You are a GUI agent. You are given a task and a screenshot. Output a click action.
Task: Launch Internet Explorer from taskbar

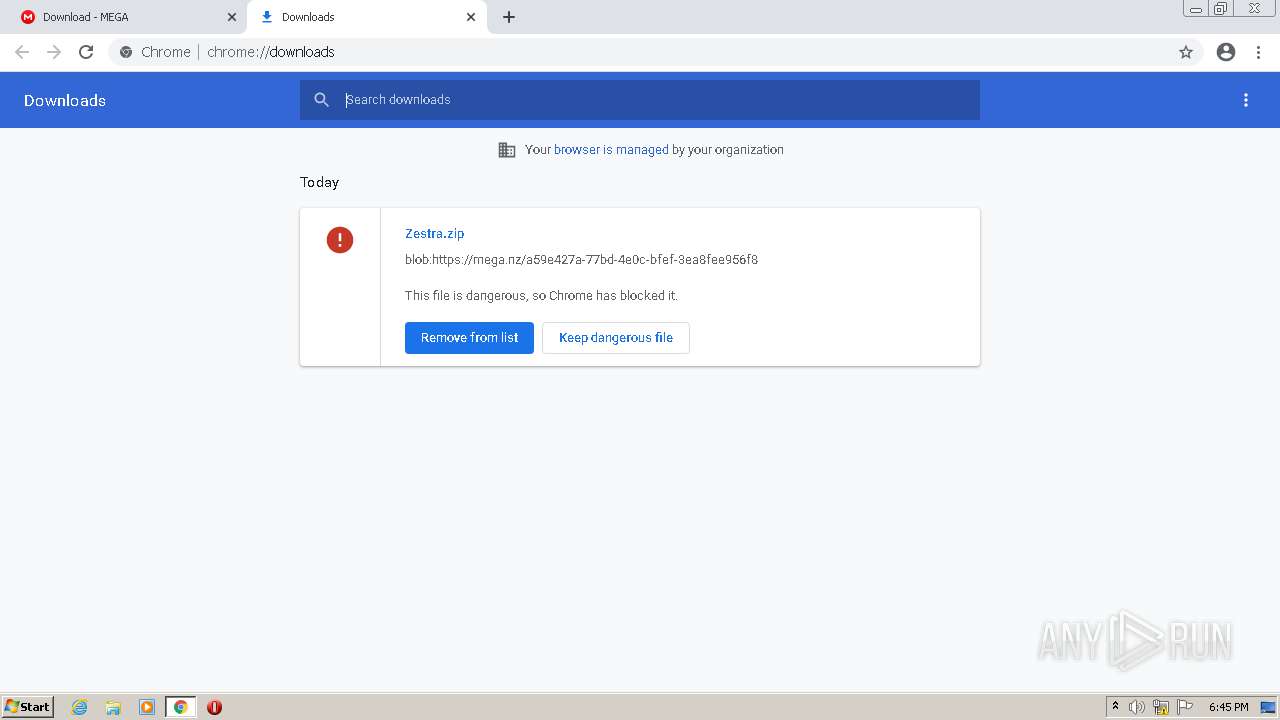click(x=80, y=707)
